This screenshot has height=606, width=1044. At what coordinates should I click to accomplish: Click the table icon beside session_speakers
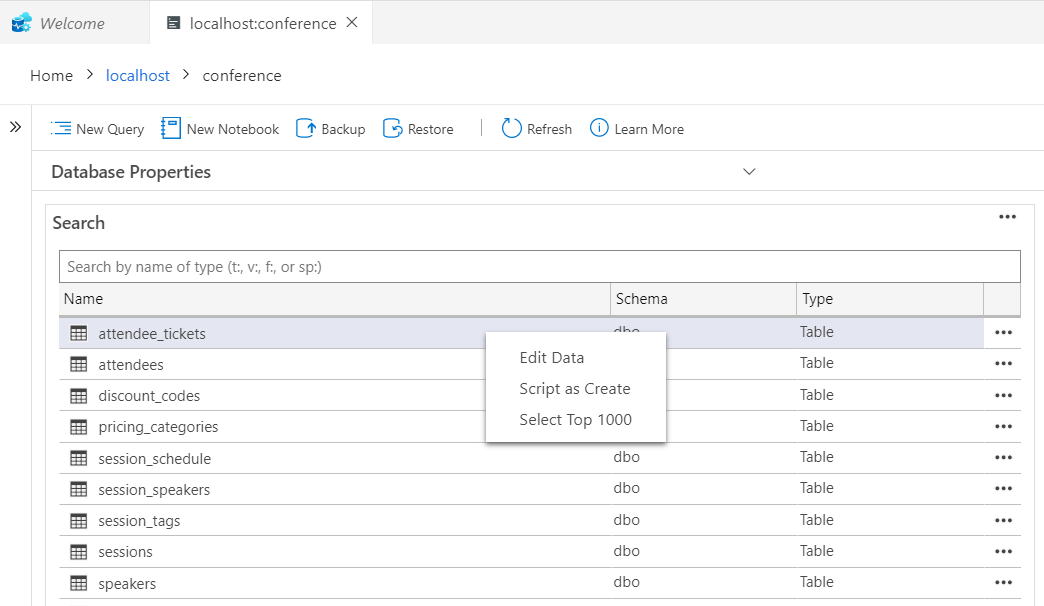click(x=79, y=489)
